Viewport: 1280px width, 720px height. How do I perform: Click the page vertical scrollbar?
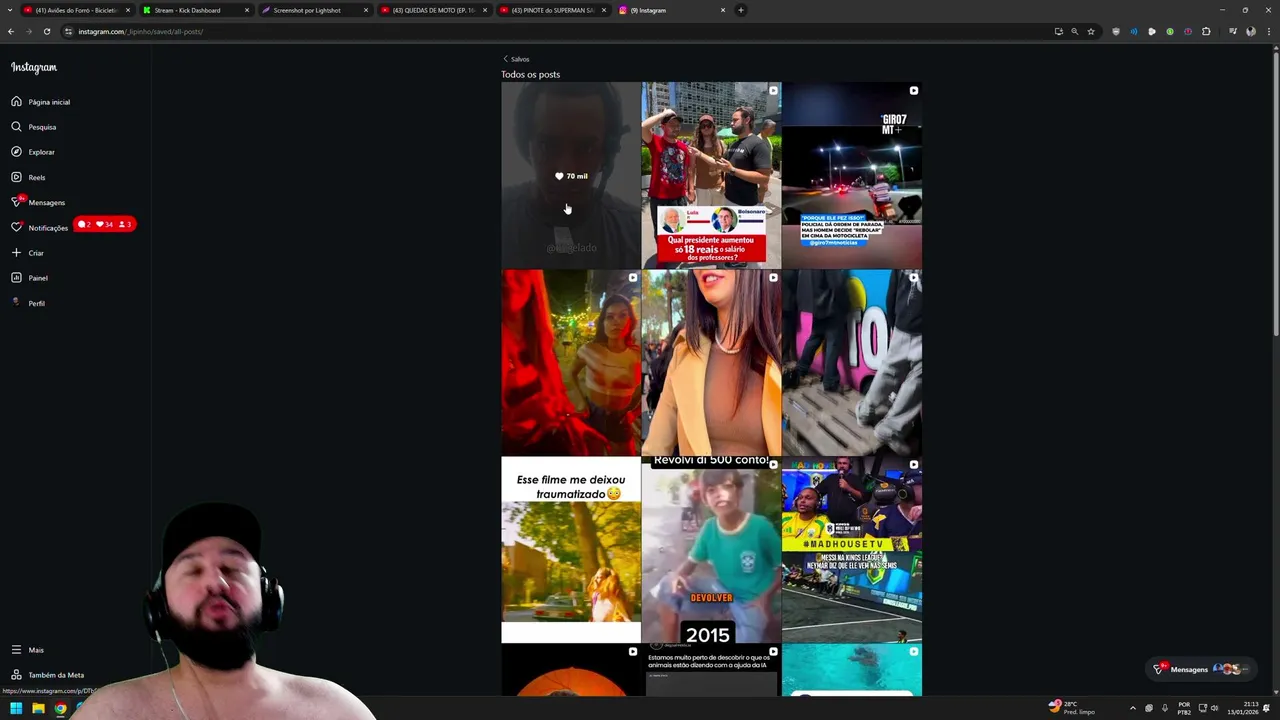(x=1275, y=192)
